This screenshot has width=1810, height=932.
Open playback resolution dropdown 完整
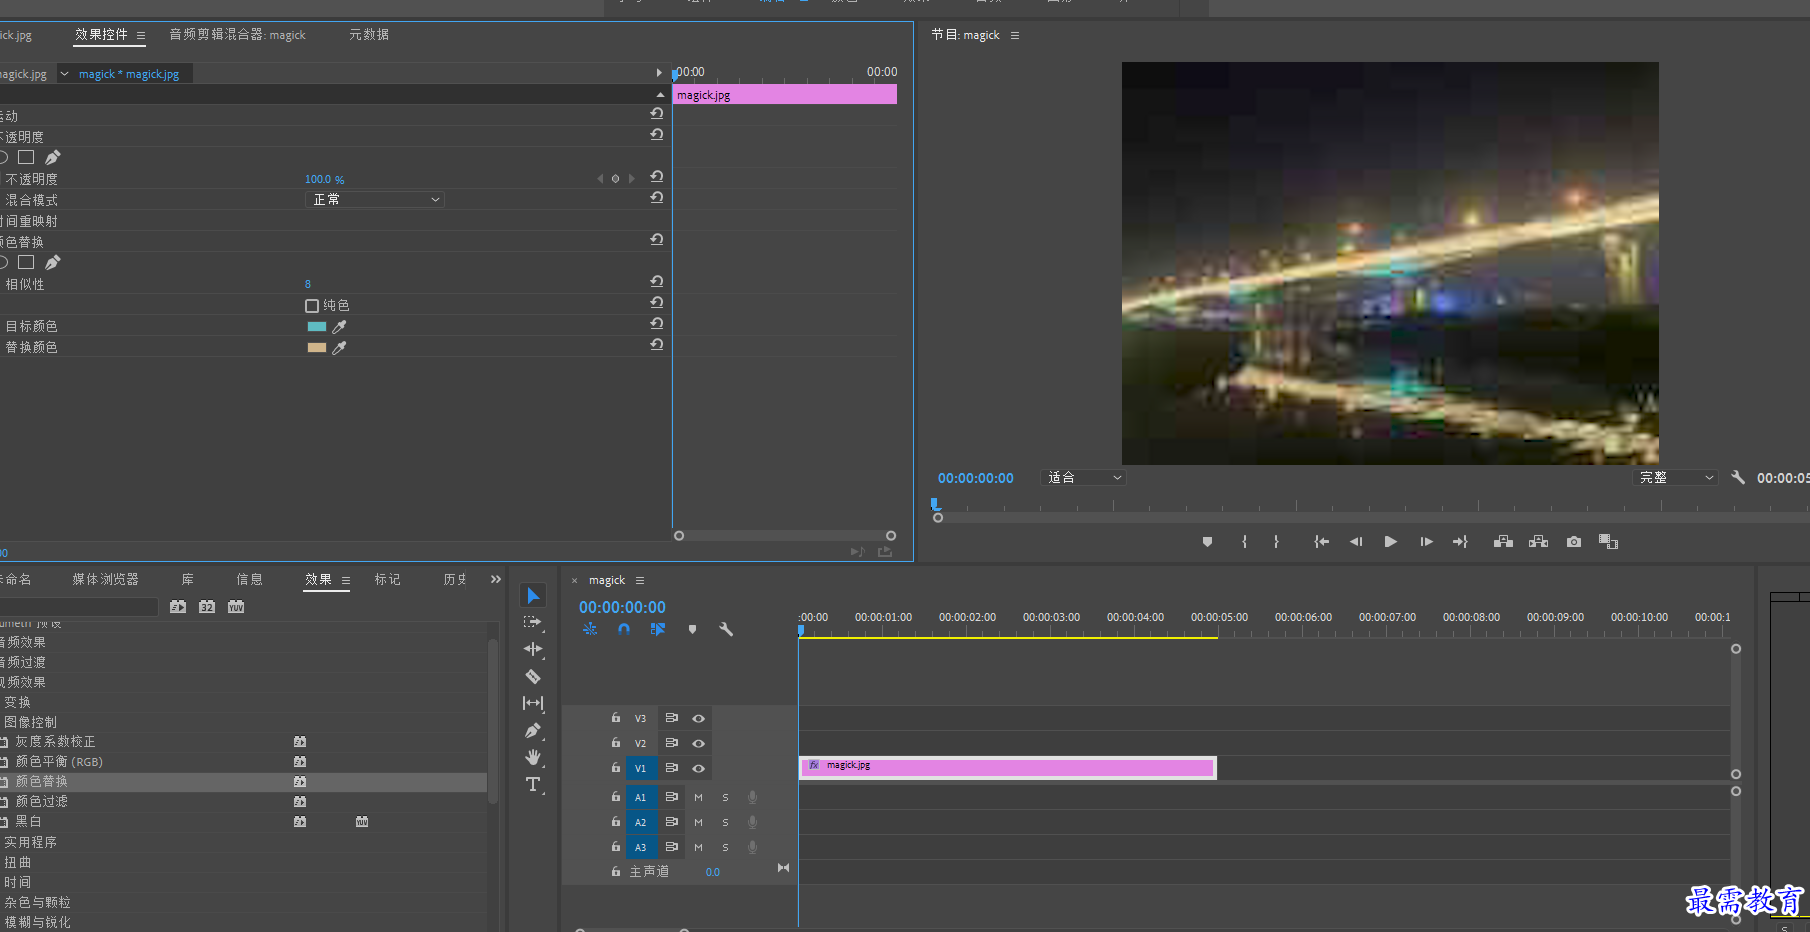[x=1676, y=478]
